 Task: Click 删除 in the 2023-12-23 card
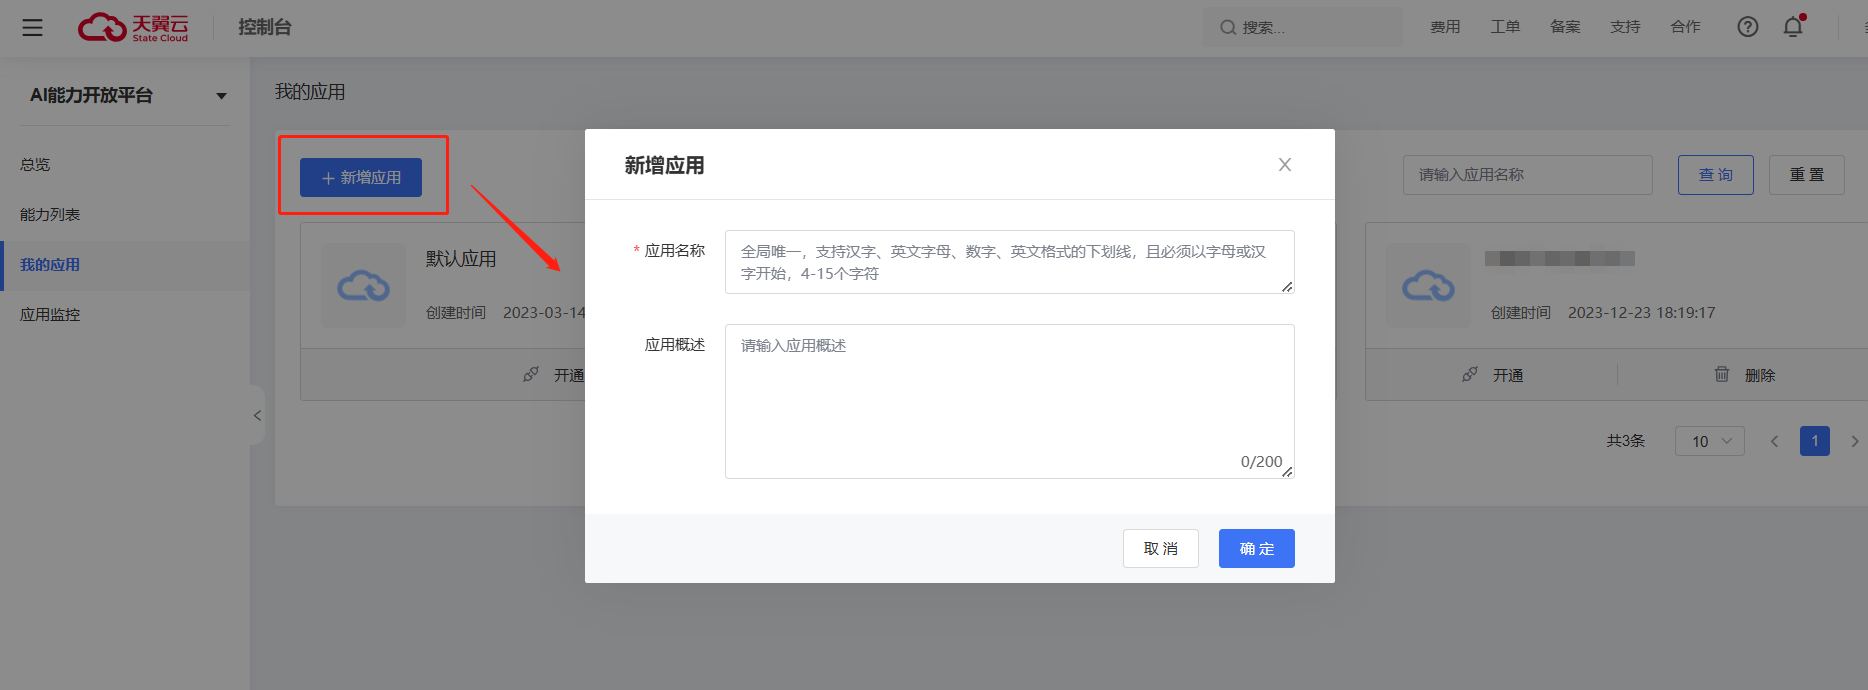[x=1760, y=375]
